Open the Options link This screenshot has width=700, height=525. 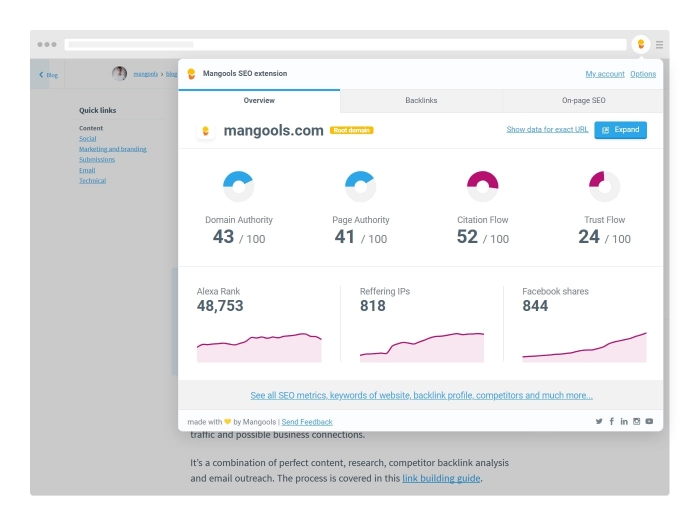tap(643, 74)
